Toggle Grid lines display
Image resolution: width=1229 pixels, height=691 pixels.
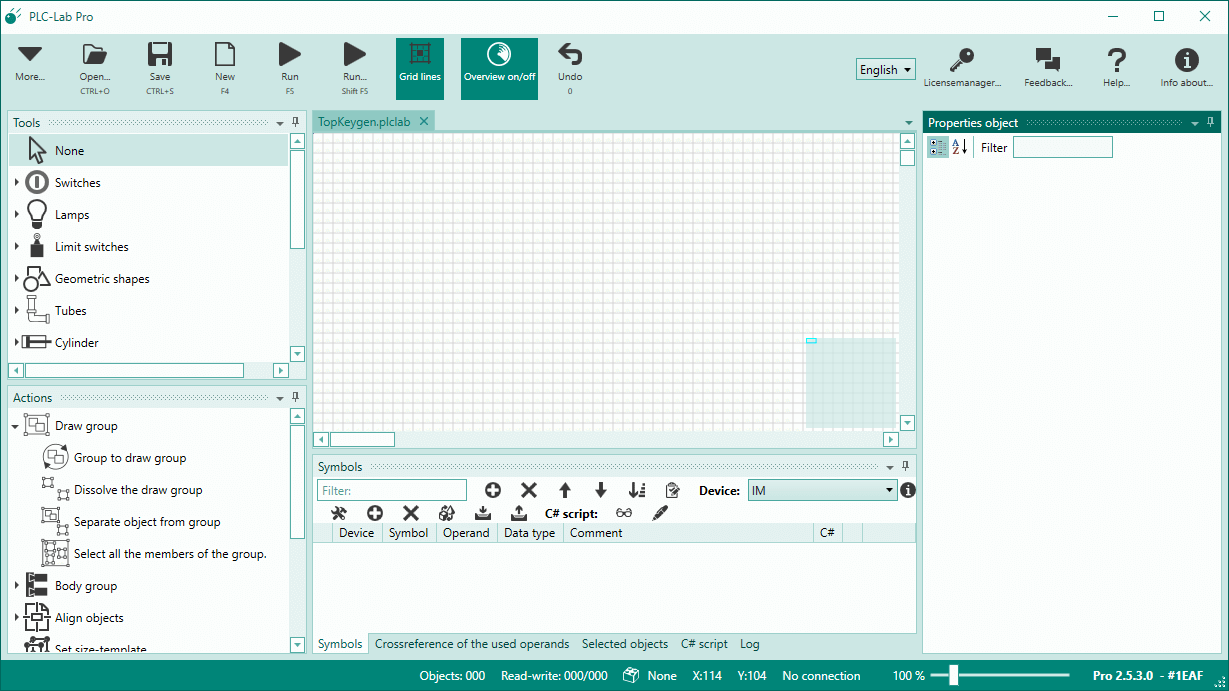click(419, 68)
